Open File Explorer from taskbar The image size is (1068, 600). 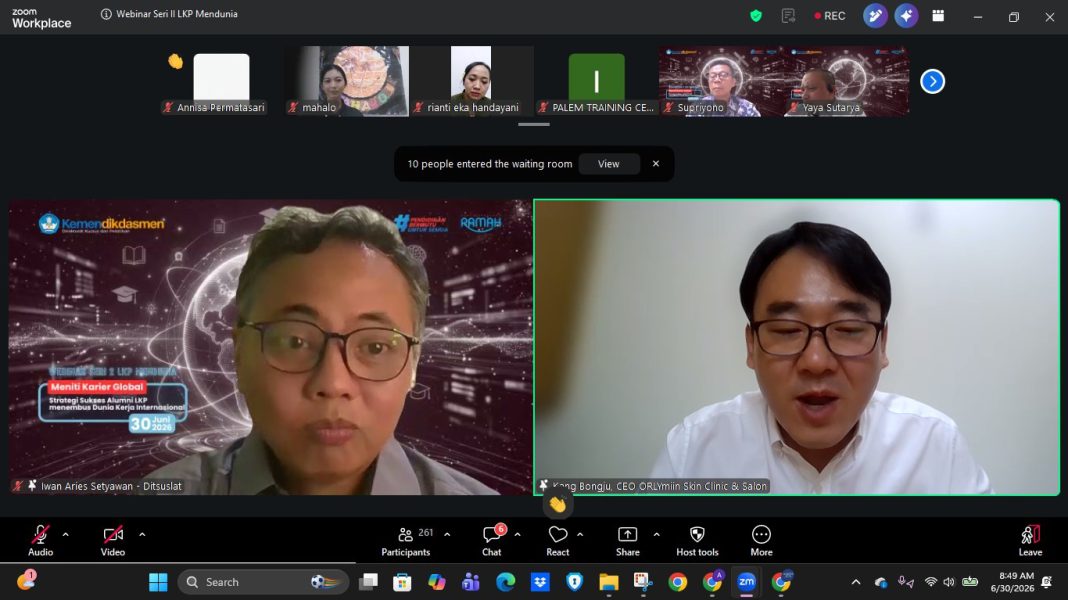click(x=609, y=582)
